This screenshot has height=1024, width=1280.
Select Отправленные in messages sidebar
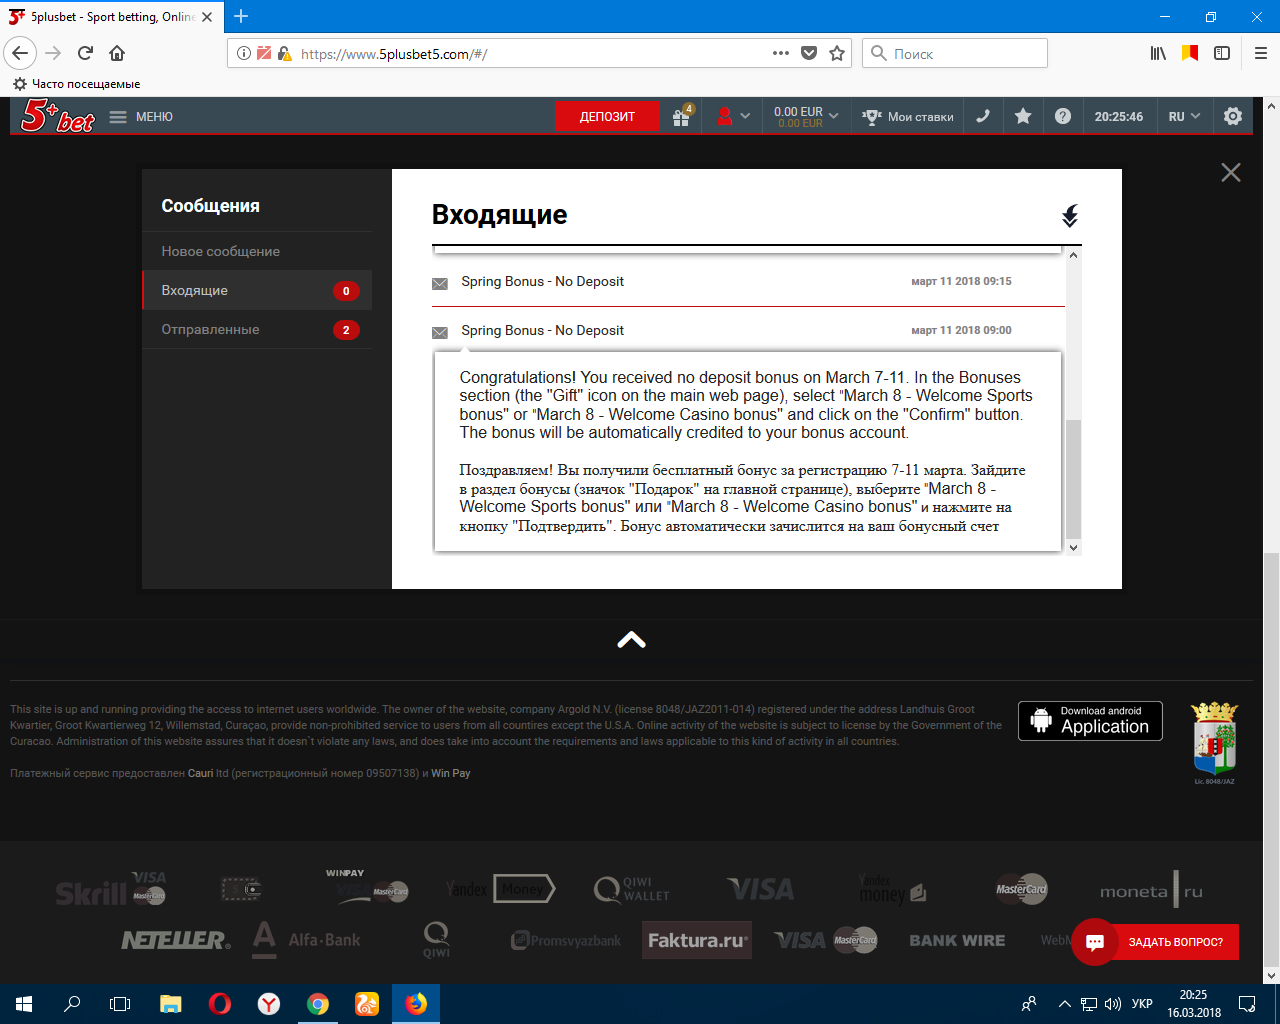(x=210, y=329)
